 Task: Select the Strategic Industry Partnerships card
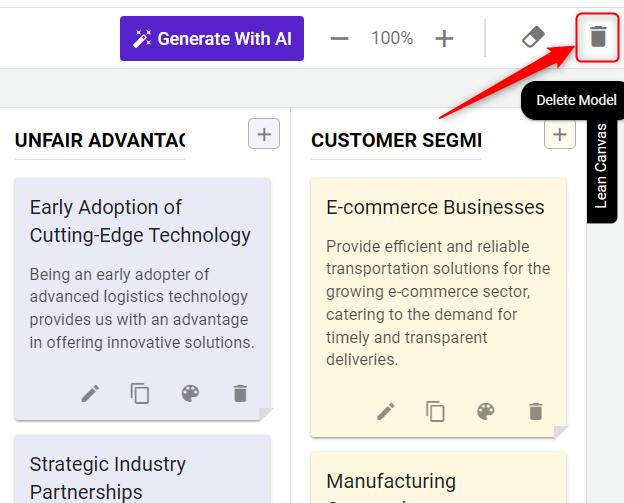pos(108,477)
